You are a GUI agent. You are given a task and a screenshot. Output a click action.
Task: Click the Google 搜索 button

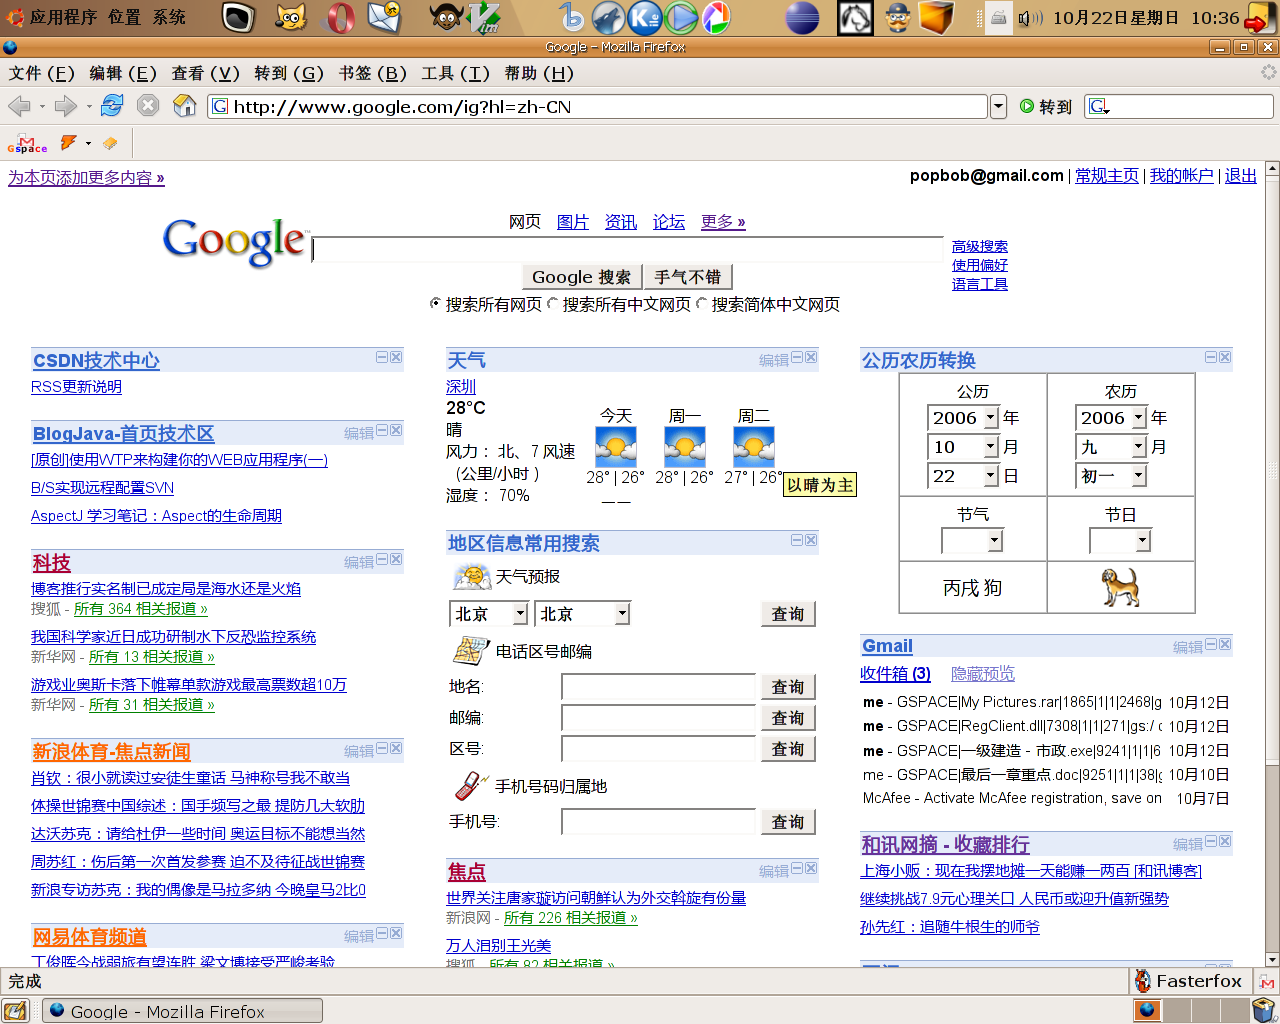point(581,277)
